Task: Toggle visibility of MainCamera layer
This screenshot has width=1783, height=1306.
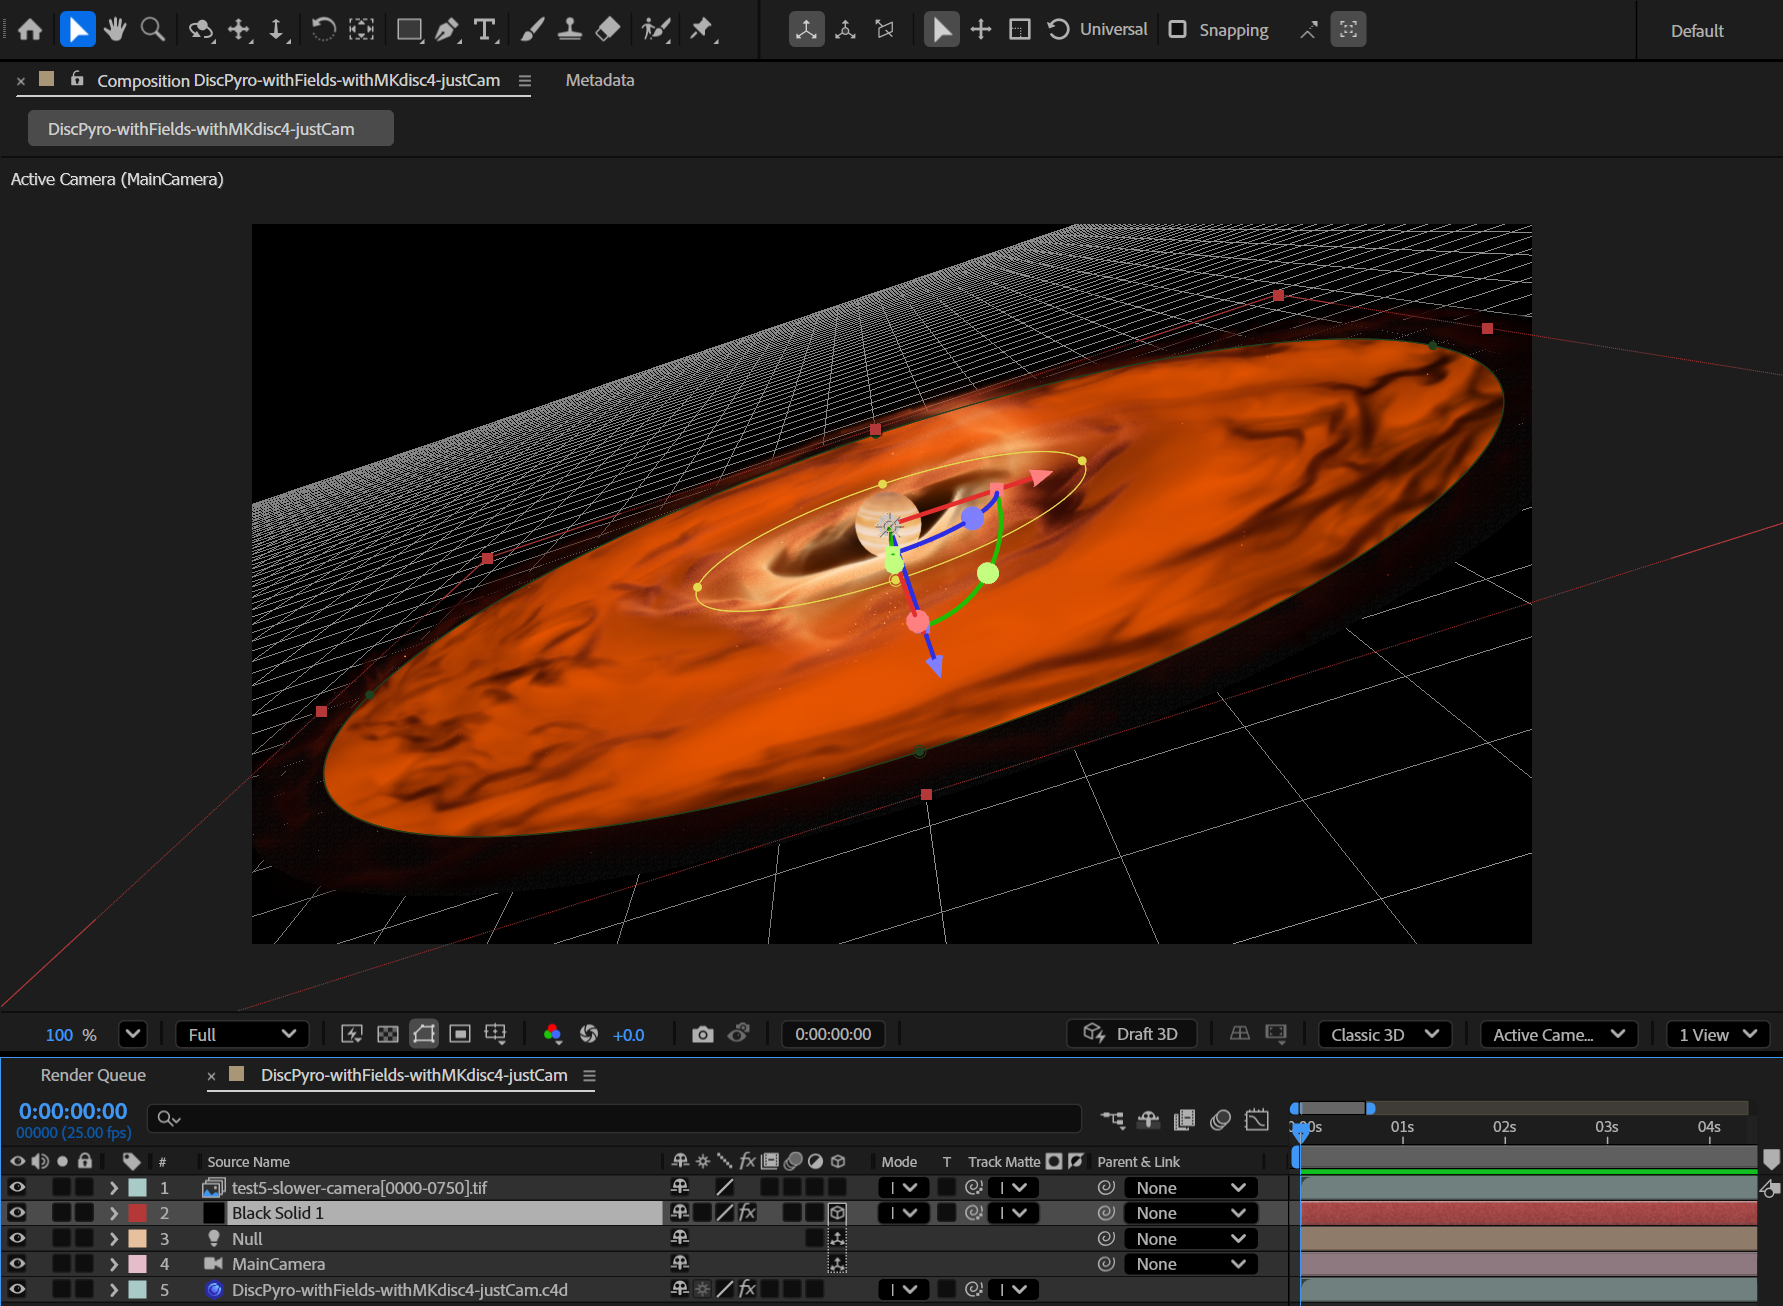Action: tap(17, 1264)
